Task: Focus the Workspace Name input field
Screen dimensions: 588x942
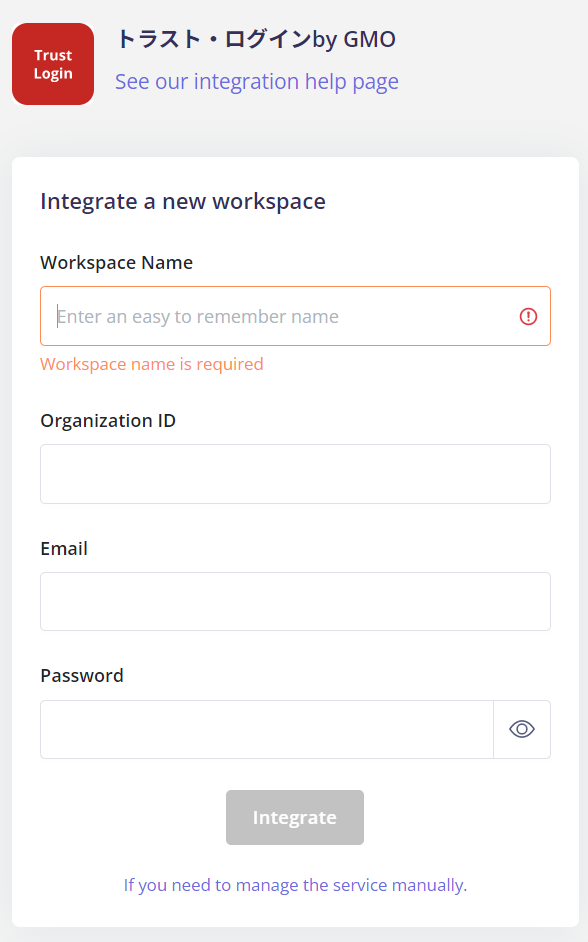Action: (295, 316)
